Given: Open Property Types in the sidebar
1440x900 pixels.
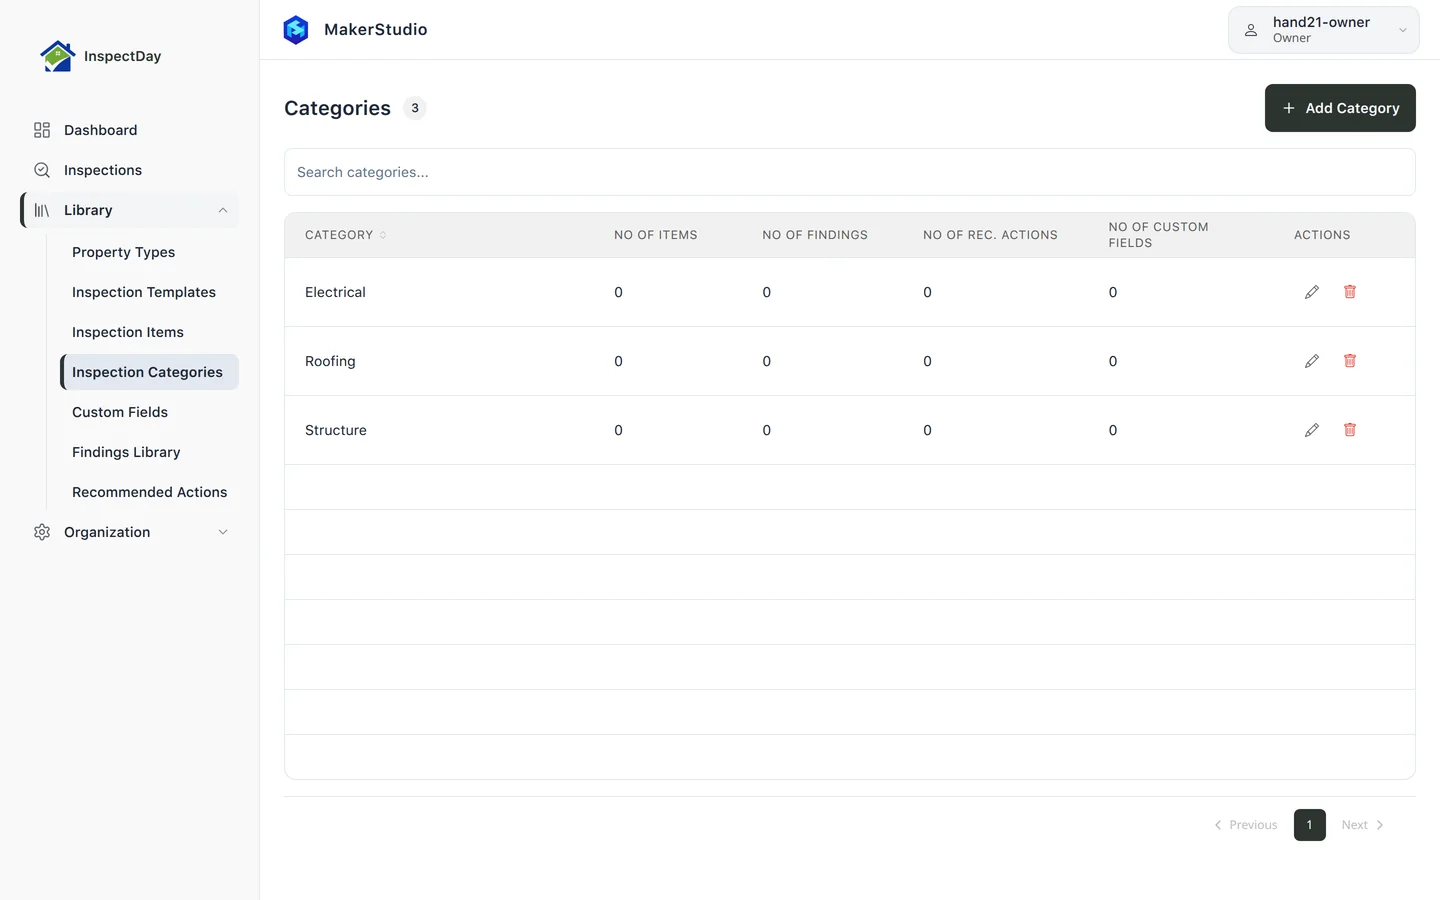Looking at the screenshot, I should pyautogui.click(x=124, y=252).
